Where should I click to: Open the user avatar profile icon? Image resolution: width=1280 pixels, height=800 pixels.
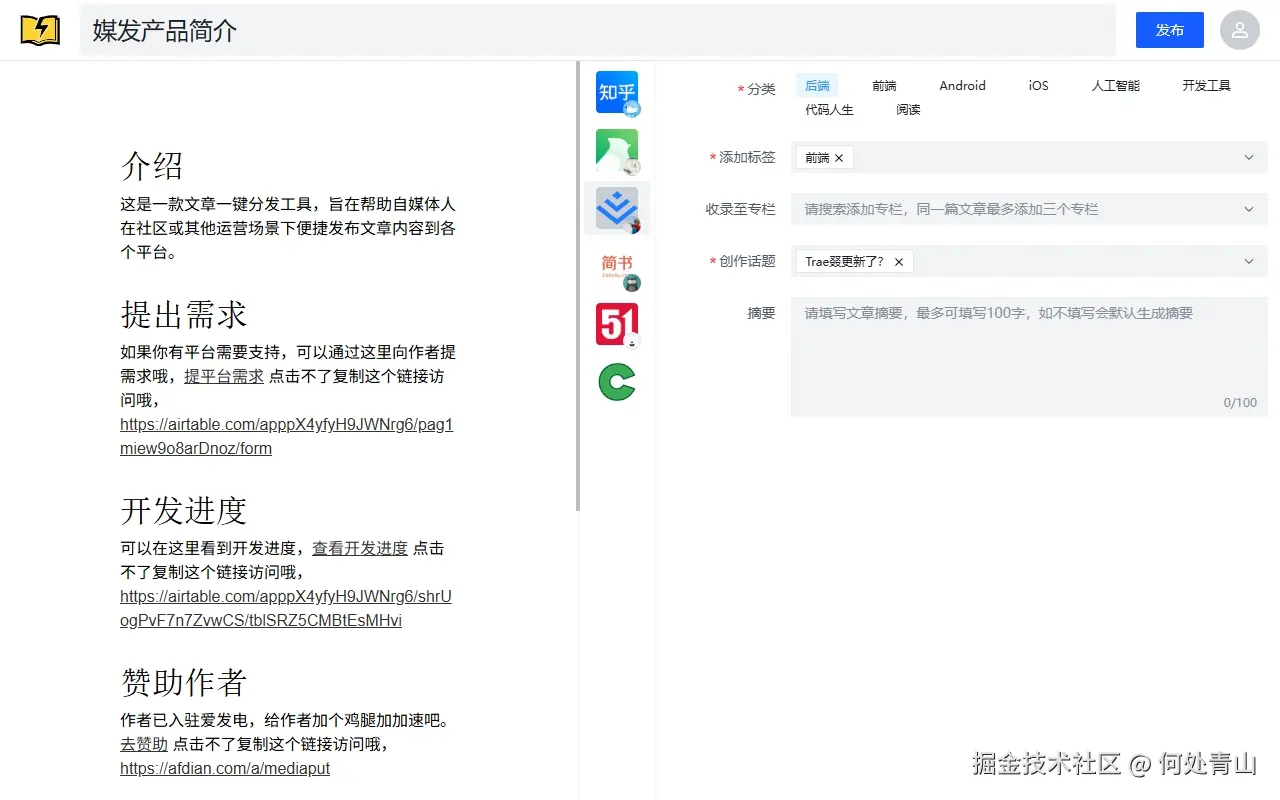click(x=1239, y=29)
